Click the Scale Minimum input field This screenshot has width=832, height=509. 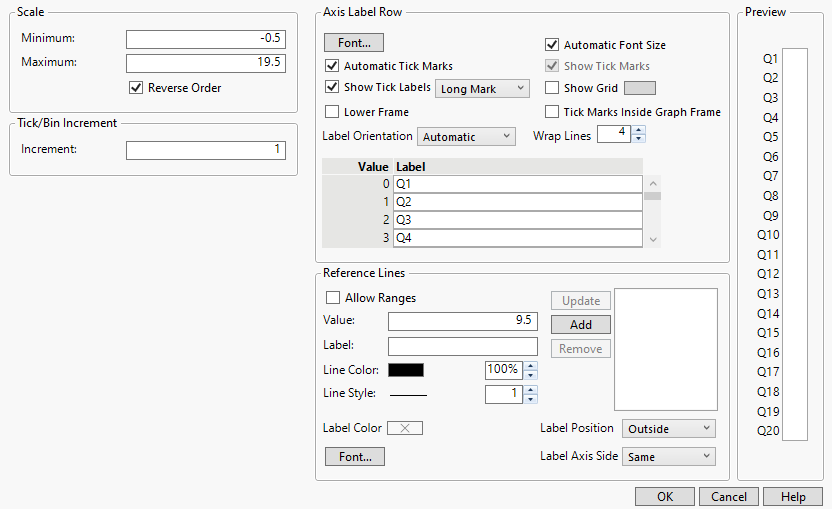point(206,39)
